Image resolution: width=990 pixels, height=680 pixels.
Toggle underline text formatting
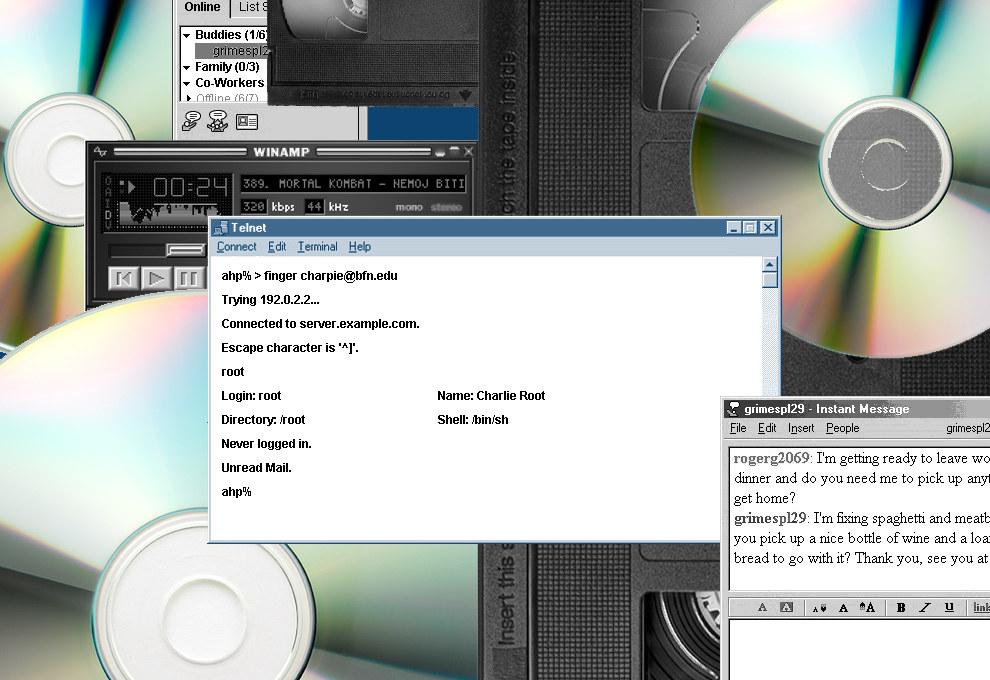tap(948, 607)
